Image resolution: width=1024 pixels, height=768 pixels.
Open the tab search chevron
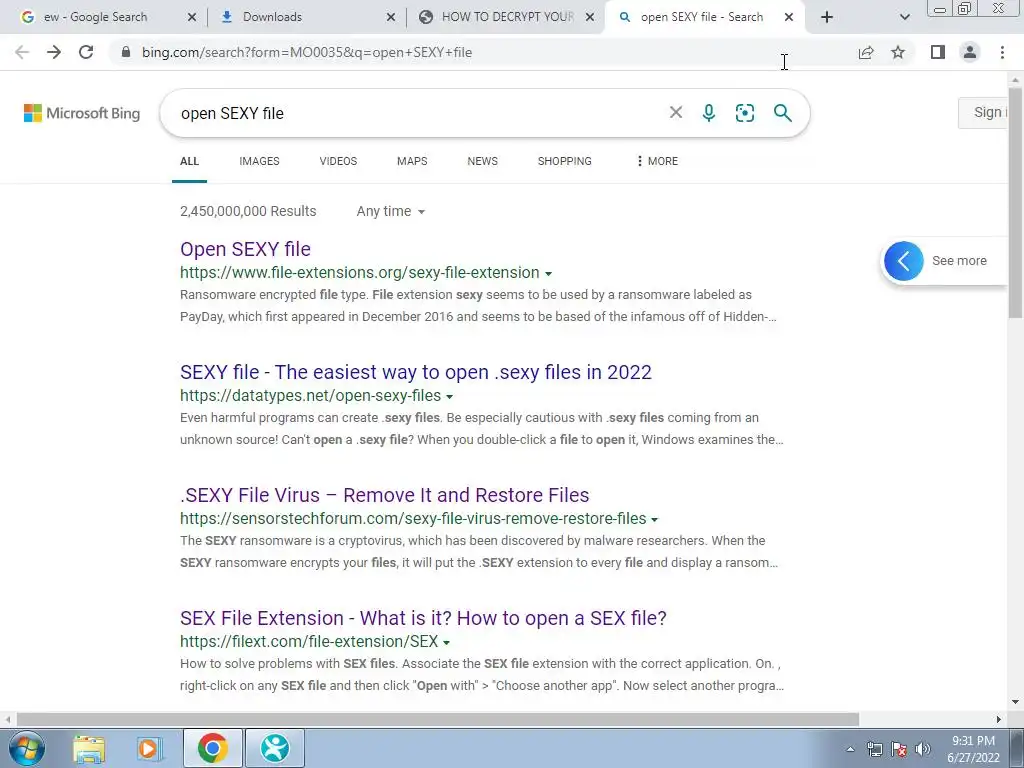pyautogui.click(x=904, y=17)
